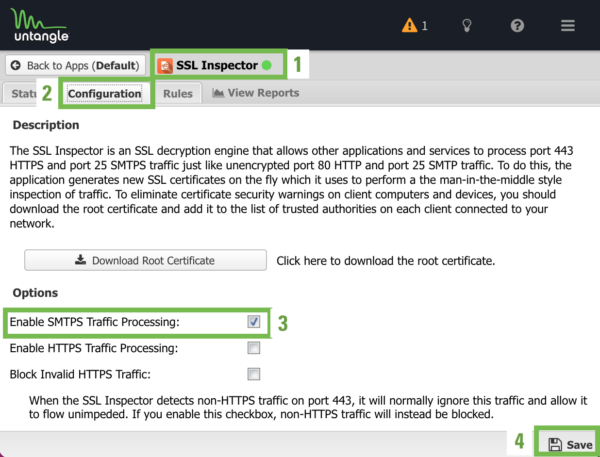Screen dimensions: 600x457
Task: Switch to the Rules tab
Action: pyautogui.click(x=178, y=93)
